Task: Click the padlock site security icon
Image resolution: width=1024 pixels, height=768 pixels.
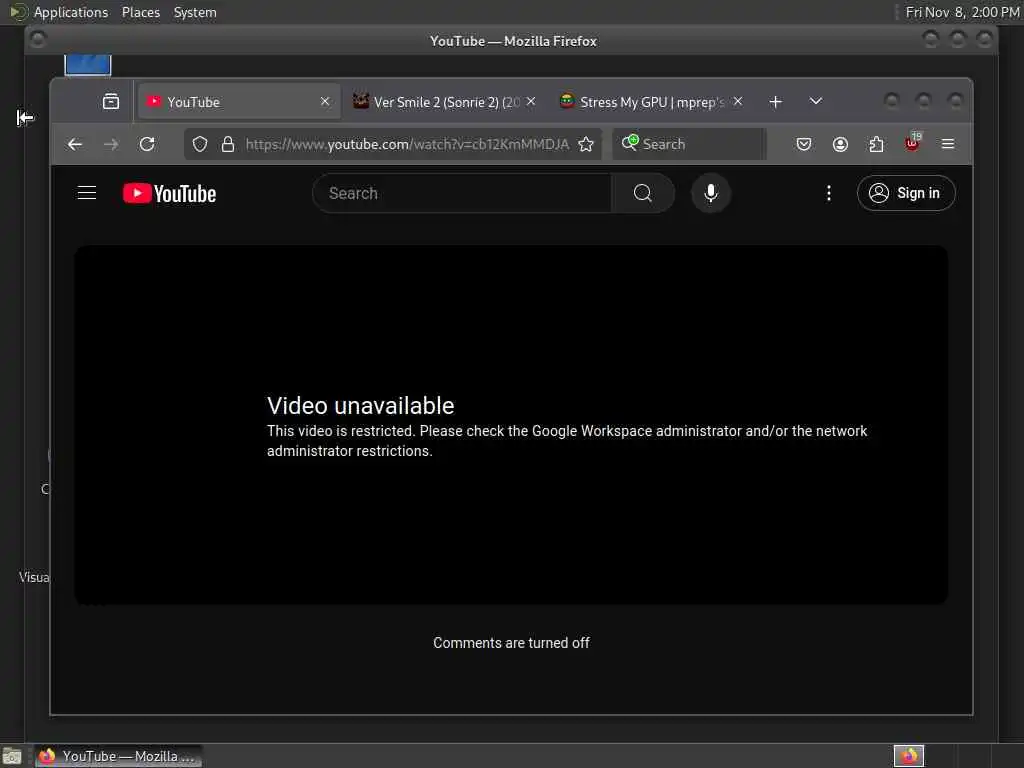Action: click(x=228, y=144)
